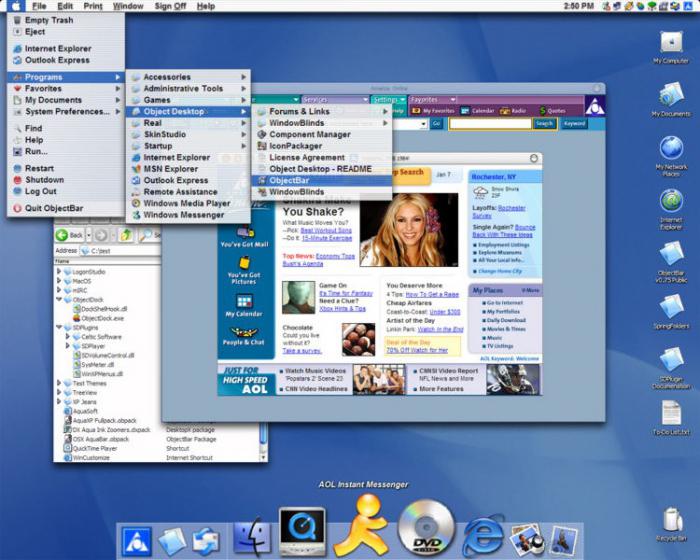
Task: Click the Explorer vertical scrollbar
Action: pyautogui.click(x=263, y=442)
